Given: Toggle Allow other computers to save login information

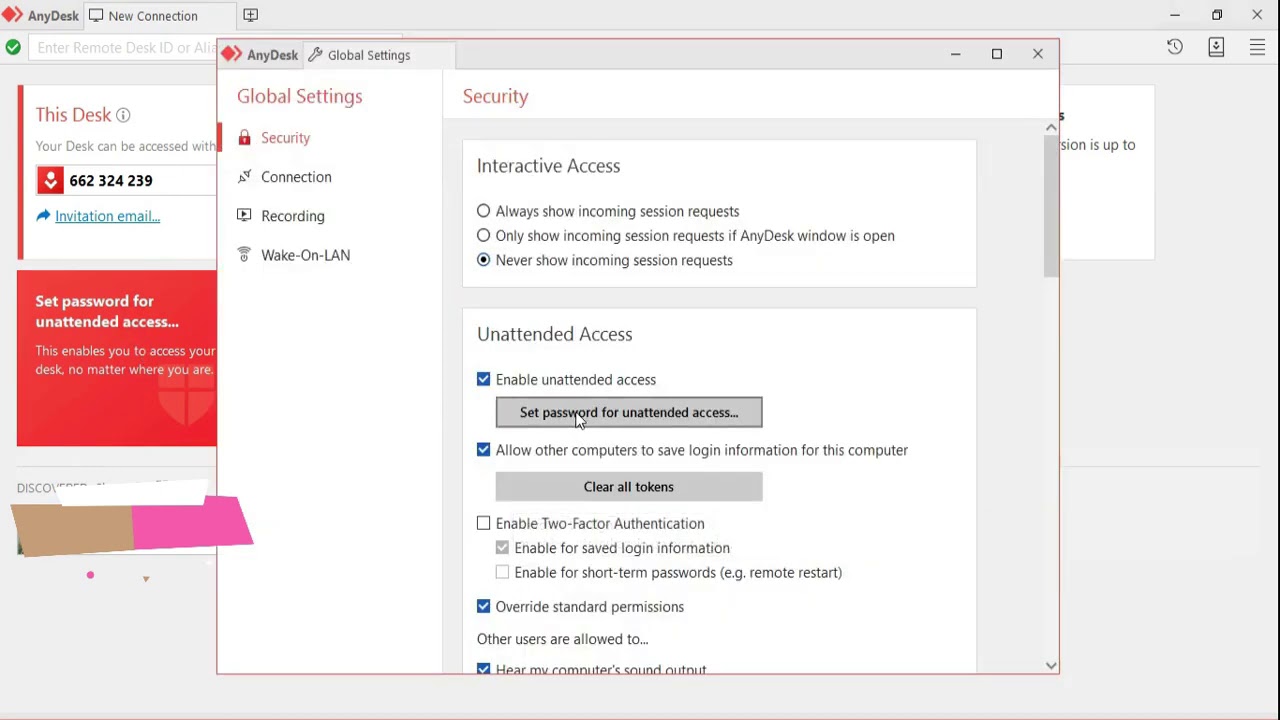Looking at the screenshot, I should pyautogui.click(x=484, y=450).
